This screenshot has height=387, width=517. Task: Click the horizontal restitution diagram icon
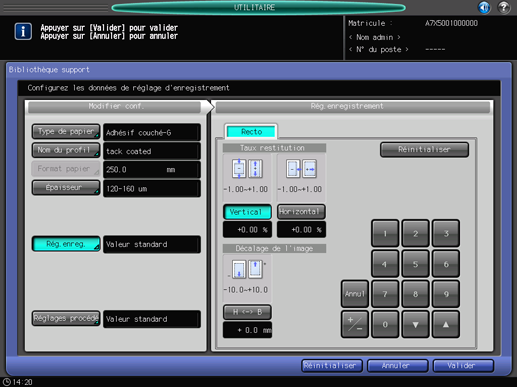click(x=301, y=169)
